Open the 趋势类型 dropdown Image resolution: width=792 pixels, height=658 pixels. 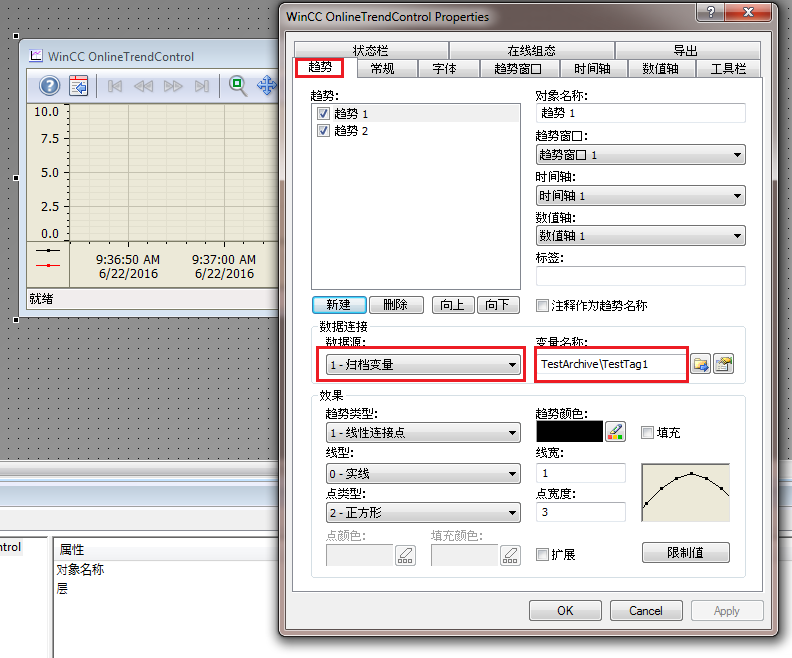(423, 433)
